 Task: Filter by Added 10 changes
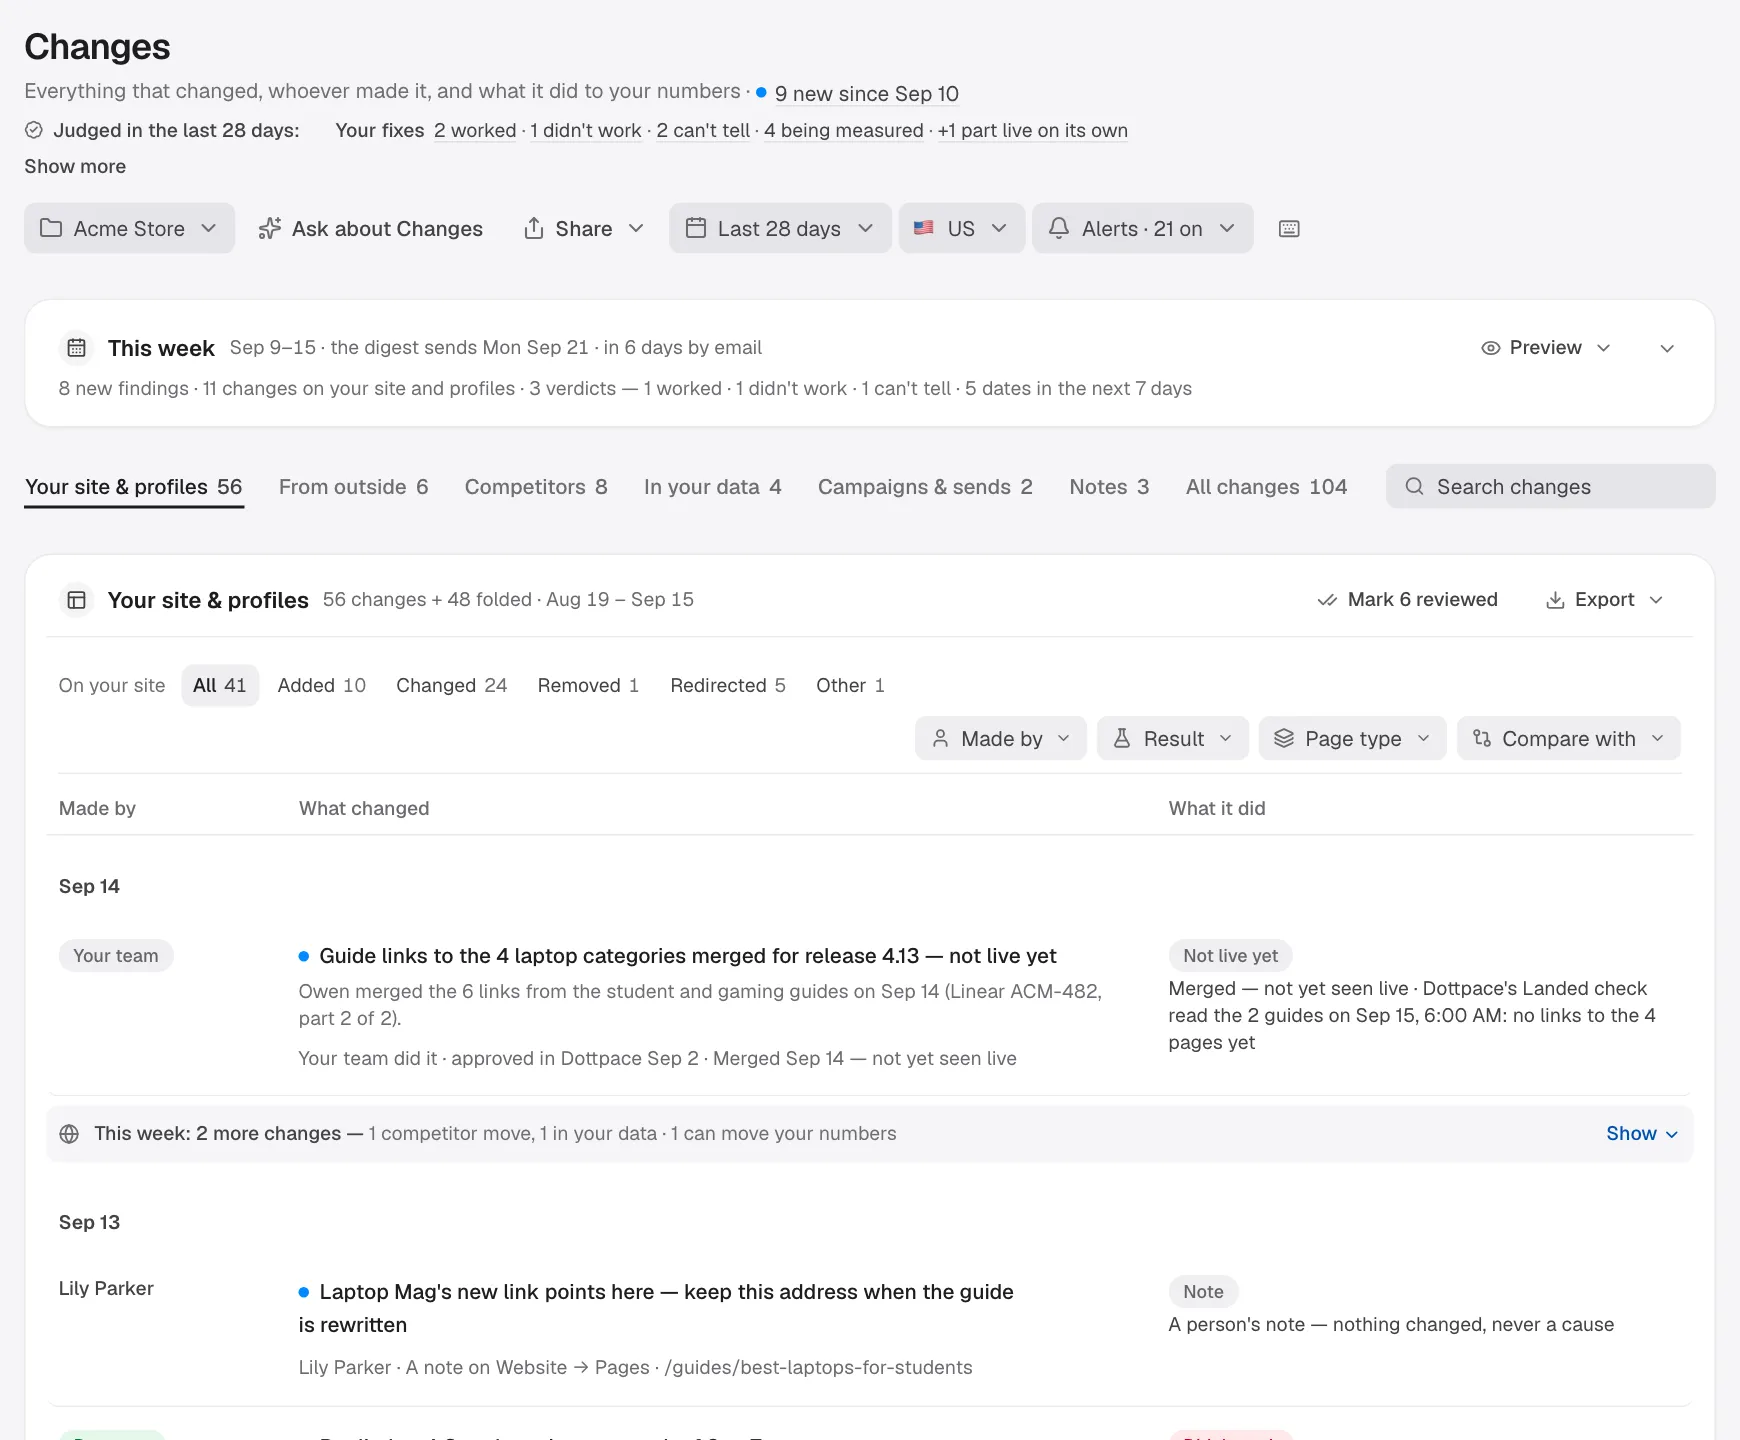[322, 686]
